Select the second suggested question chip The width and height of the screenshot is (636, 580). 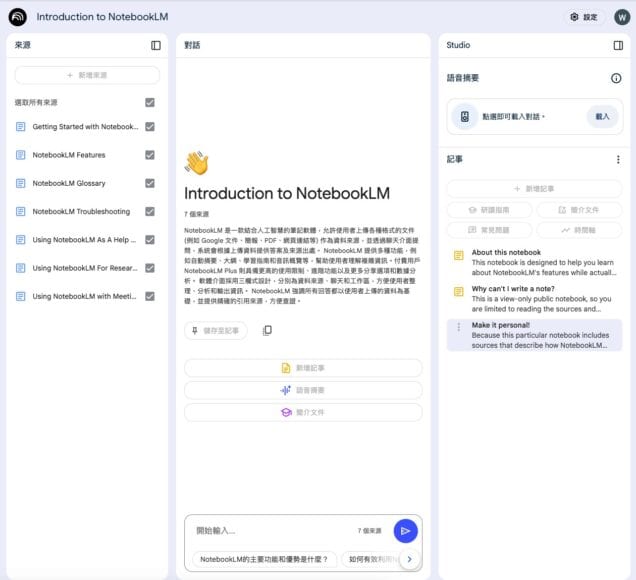(371, 559)
